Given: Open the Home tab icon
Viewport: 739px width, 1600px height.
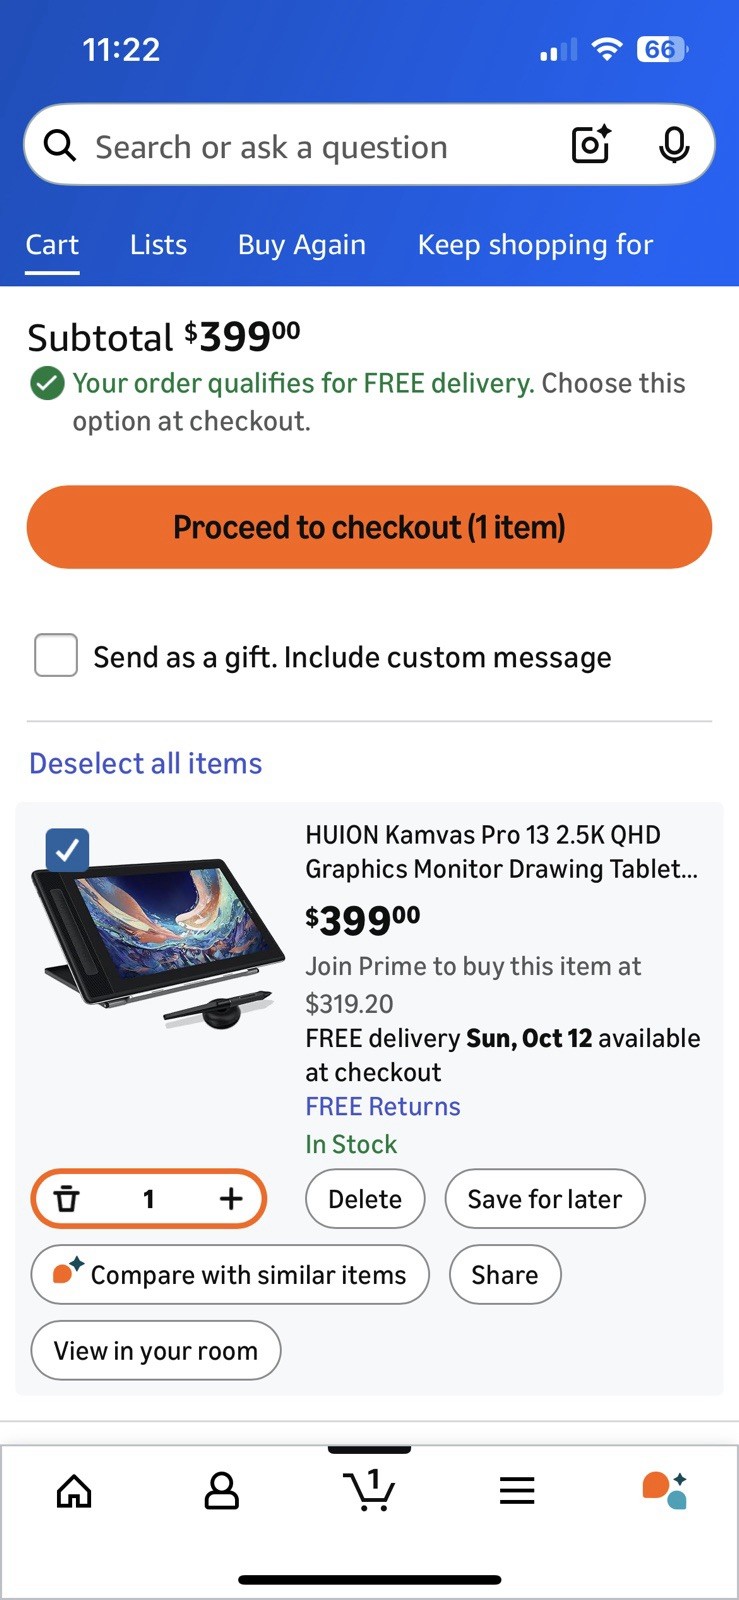Looking at the screenshot, I should point(74,1491).
